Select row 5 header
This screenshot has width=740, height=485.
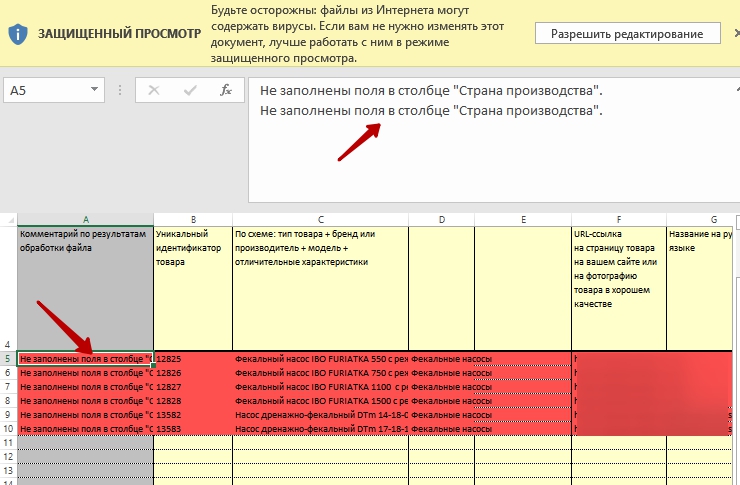click(8, 359)
